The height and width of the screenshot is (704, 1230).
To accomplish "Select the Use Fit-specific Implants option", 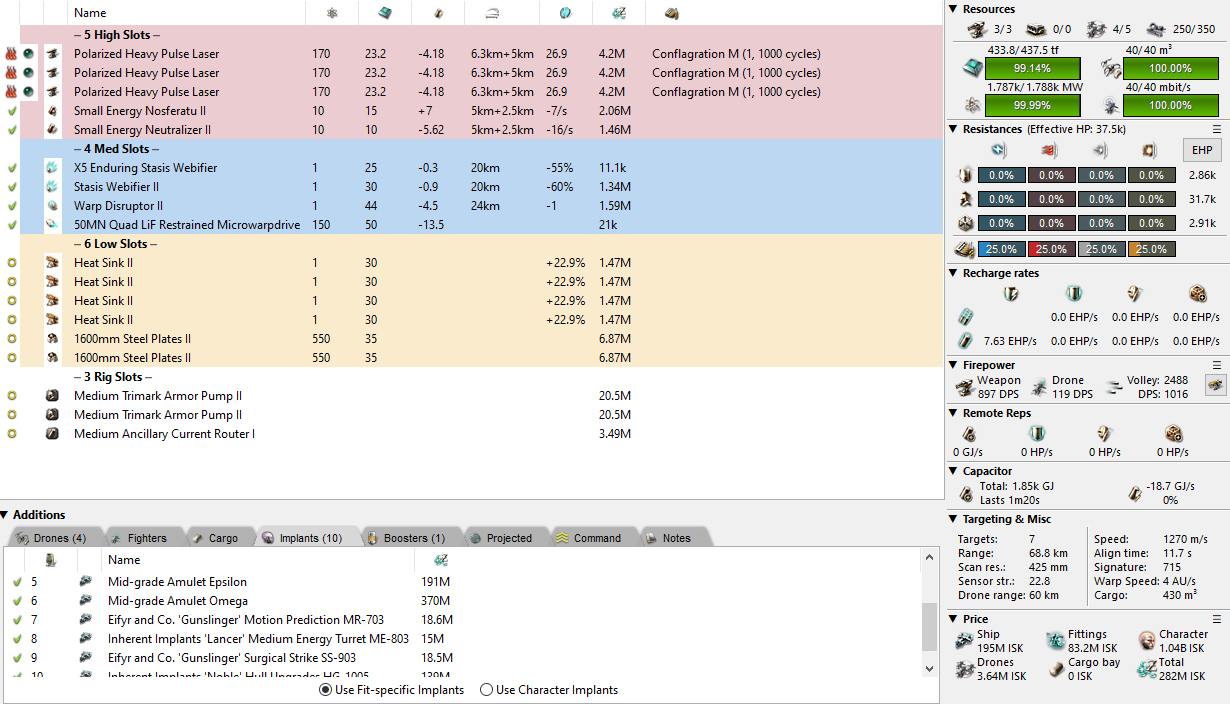I will coord(326,690).
